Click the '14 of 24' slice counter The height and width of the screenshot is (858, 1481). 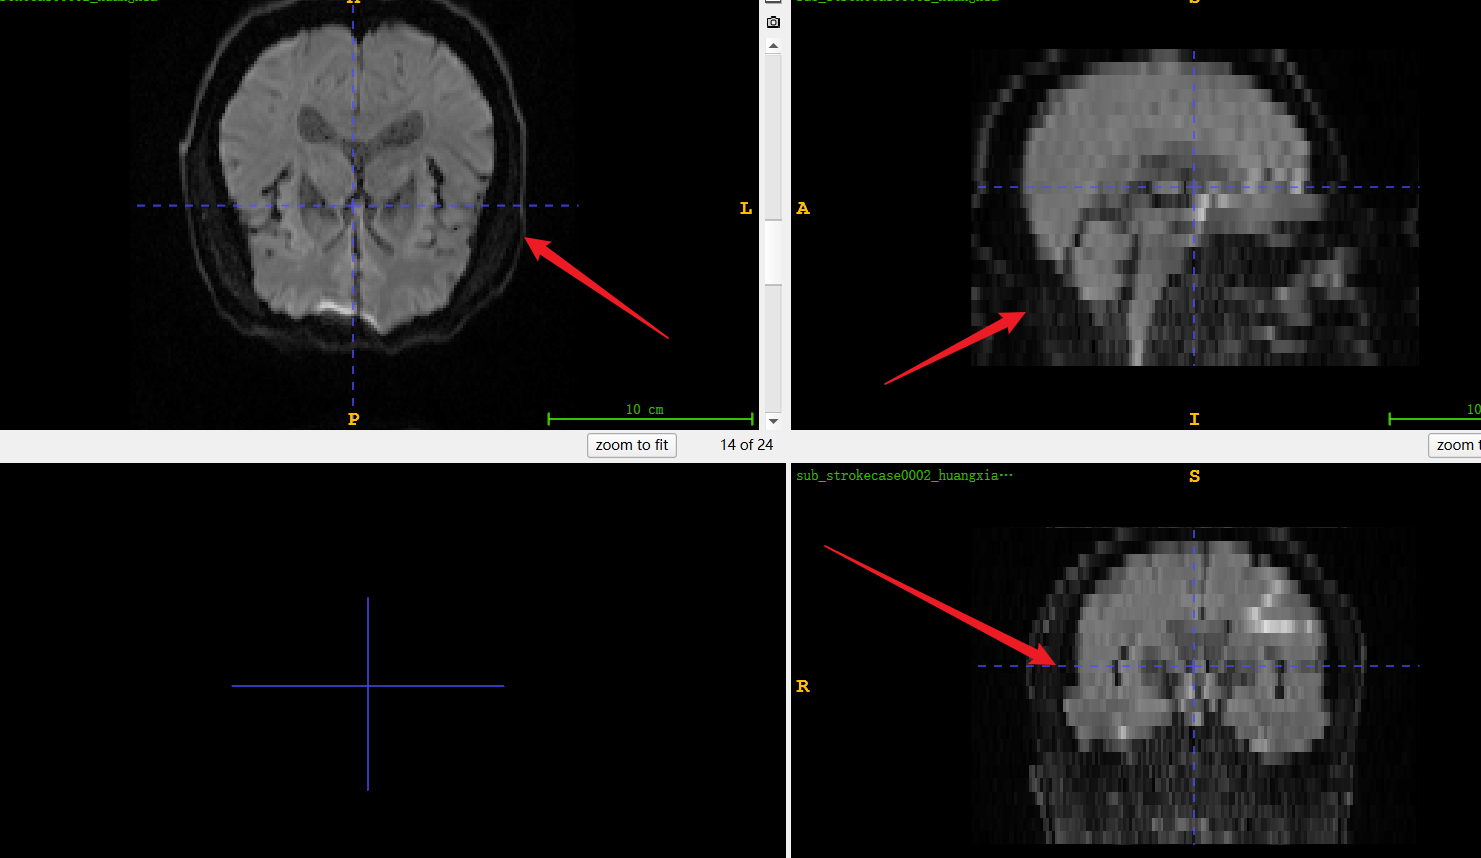click(x=746, y=445)
